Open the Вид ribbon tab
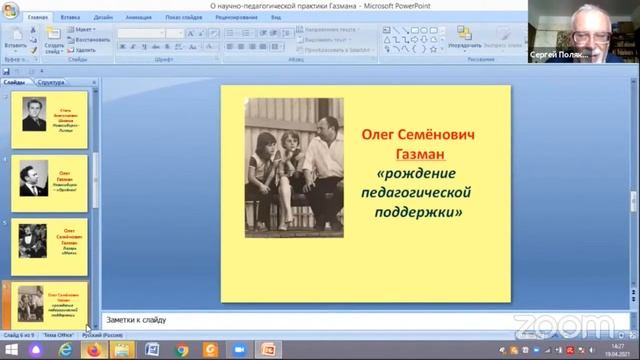 (276, 18)
